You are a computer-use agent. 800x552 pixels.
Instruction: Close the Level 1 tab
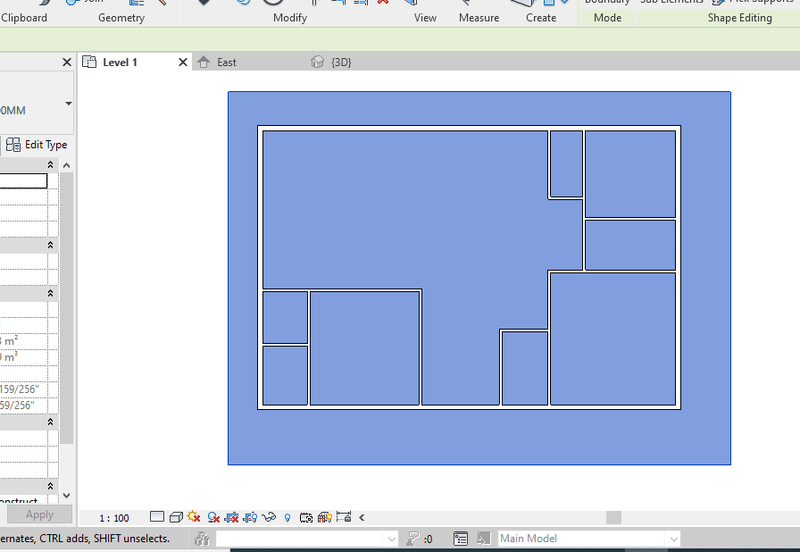point(183,62)
